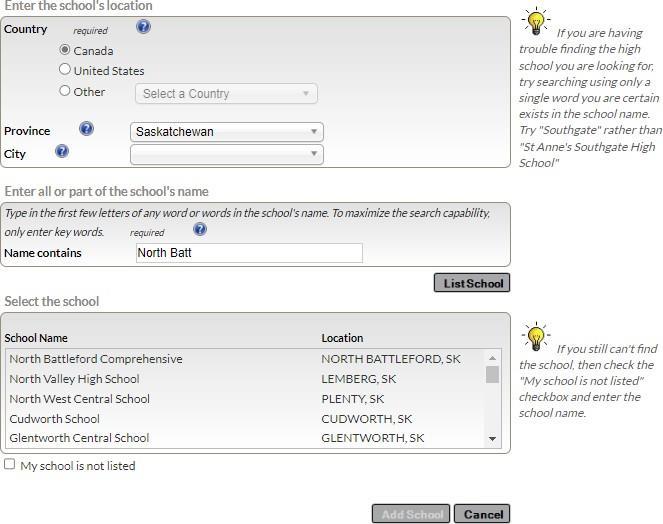Click the Add School button
663x524 pixels.
411,514
